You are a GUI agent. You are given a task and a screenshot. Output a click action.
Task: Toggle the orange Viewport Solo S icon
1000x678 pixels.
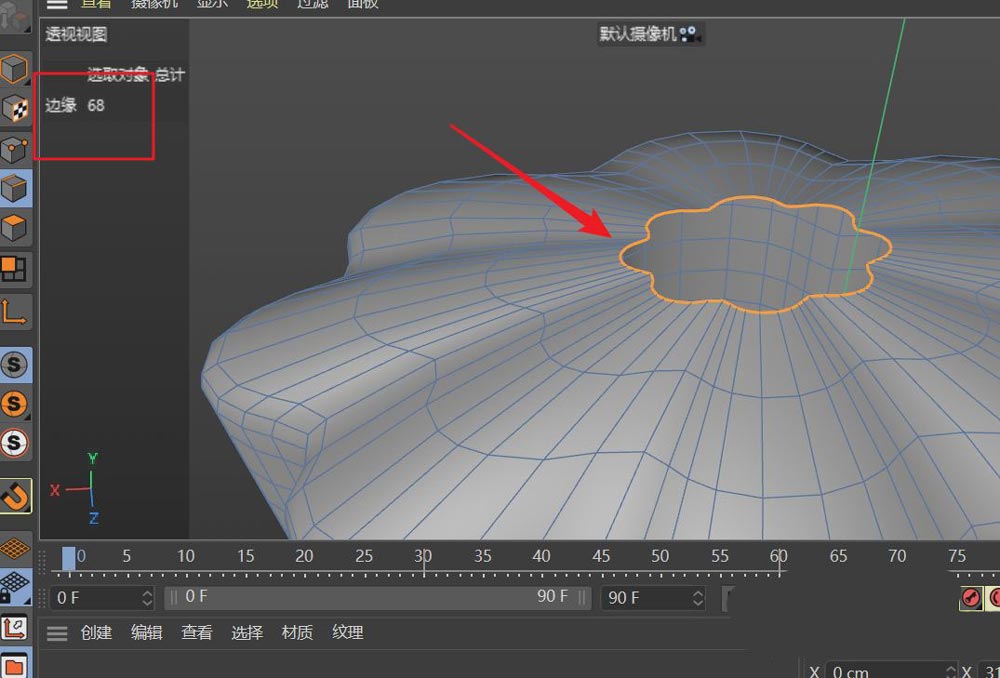point(15,404)
